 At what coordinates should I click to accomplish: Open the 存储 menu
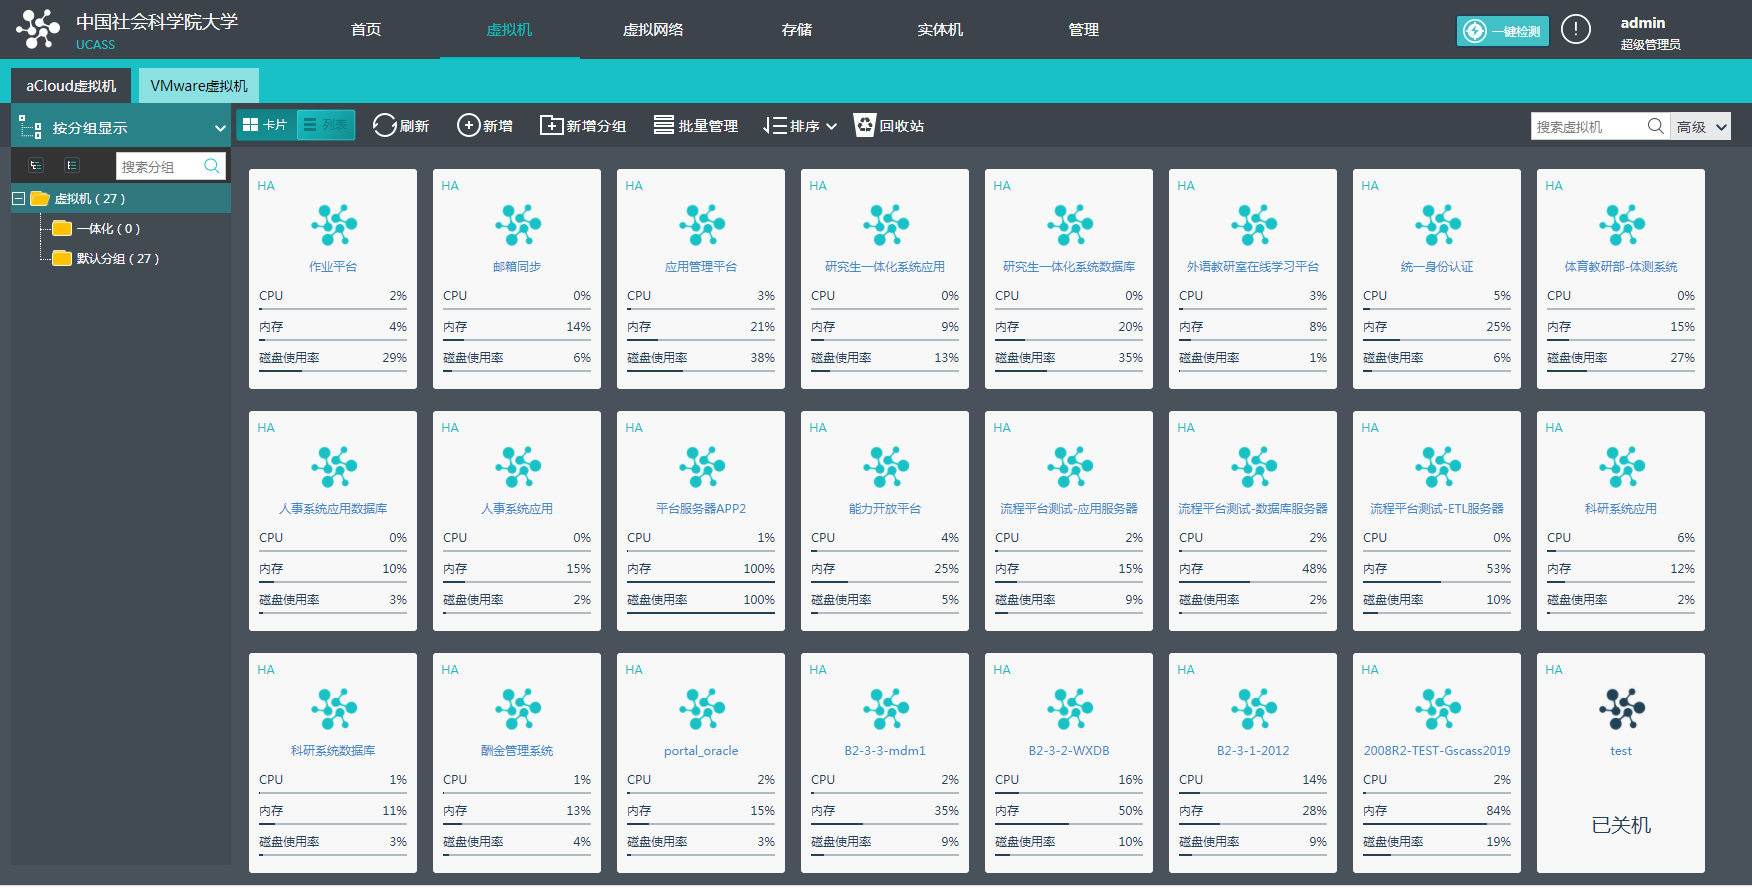pos(797,30)
